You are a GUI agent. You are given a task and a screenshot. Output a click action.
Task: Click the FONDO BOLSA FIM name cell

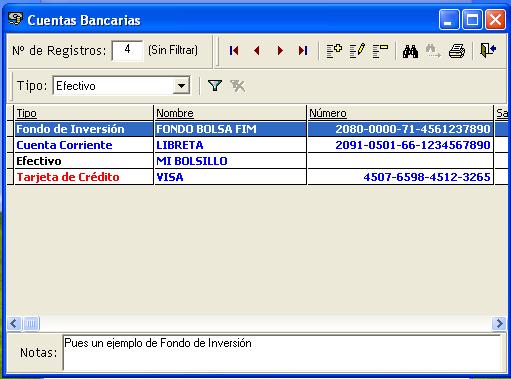pos(230,129)
